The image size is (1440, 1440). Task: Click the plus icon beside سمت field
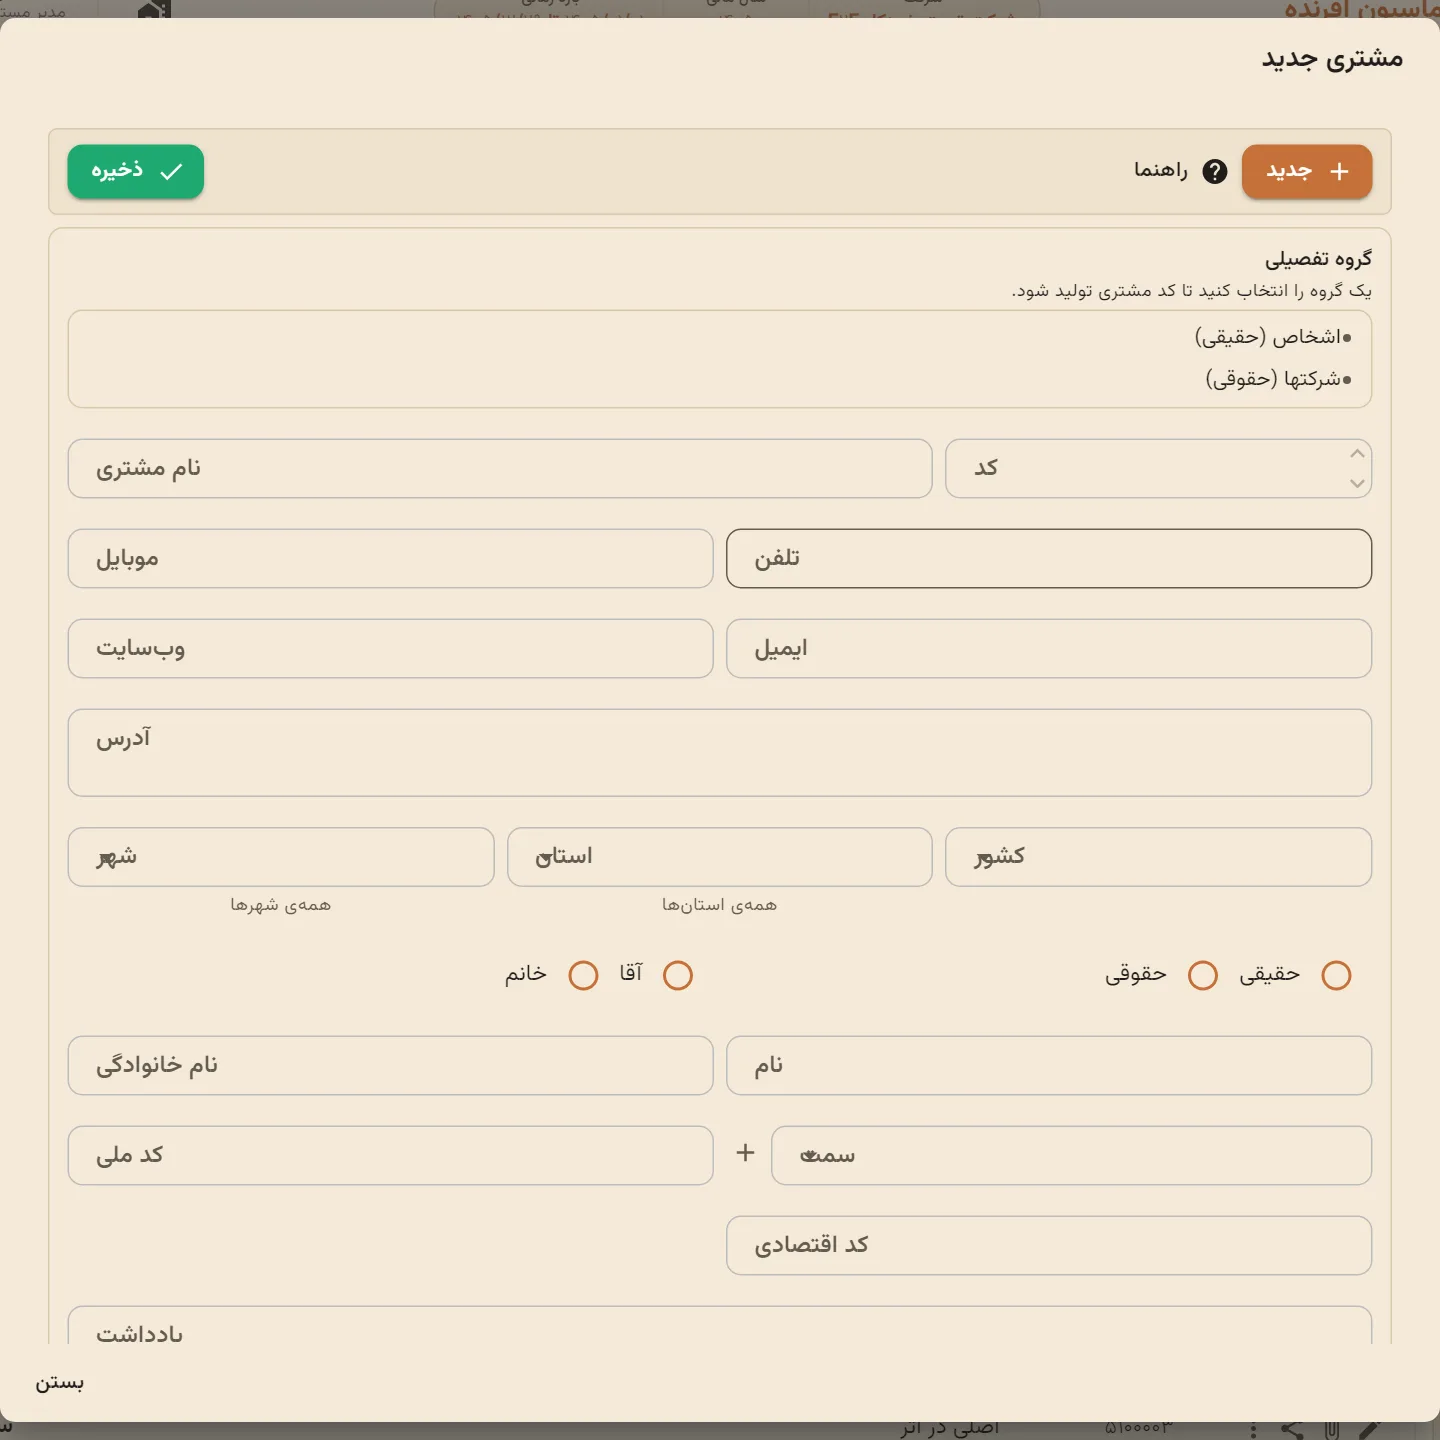tap(745, 1153)
